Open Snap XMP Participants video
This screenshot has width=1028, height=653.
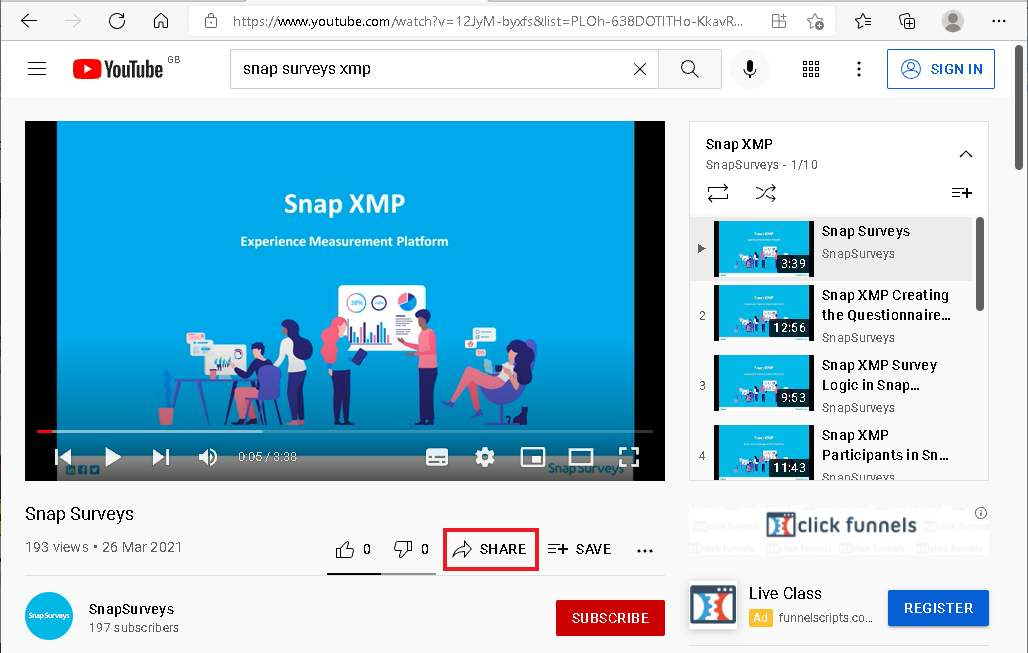[x=831, y=452]
